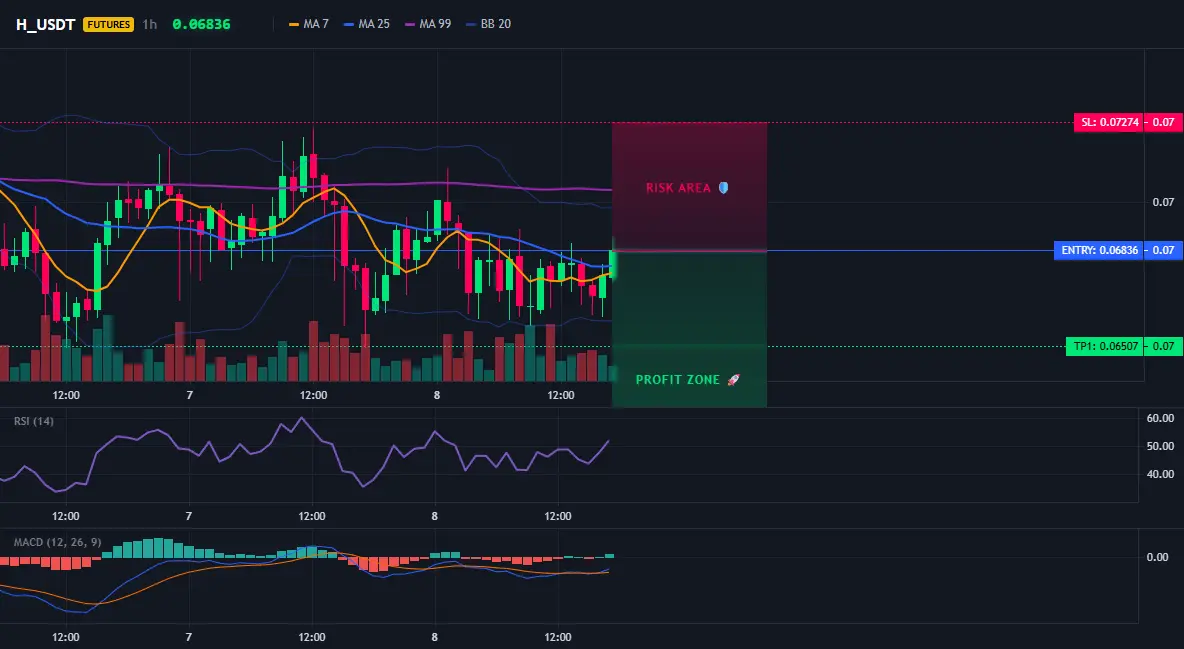
Task: Click the H_USDT symbol name
Action: (x=45, y=24)
